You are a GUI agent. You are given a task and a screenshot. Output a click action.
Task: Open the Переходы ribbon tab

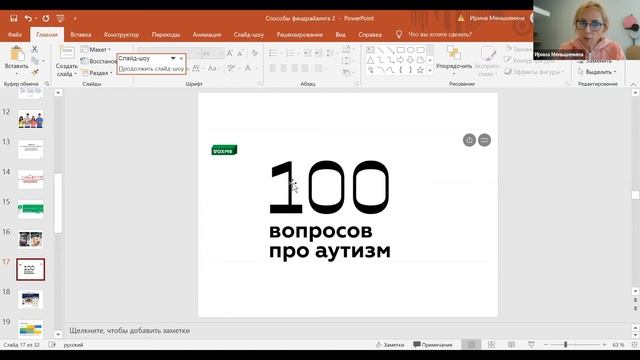[166, 35]
